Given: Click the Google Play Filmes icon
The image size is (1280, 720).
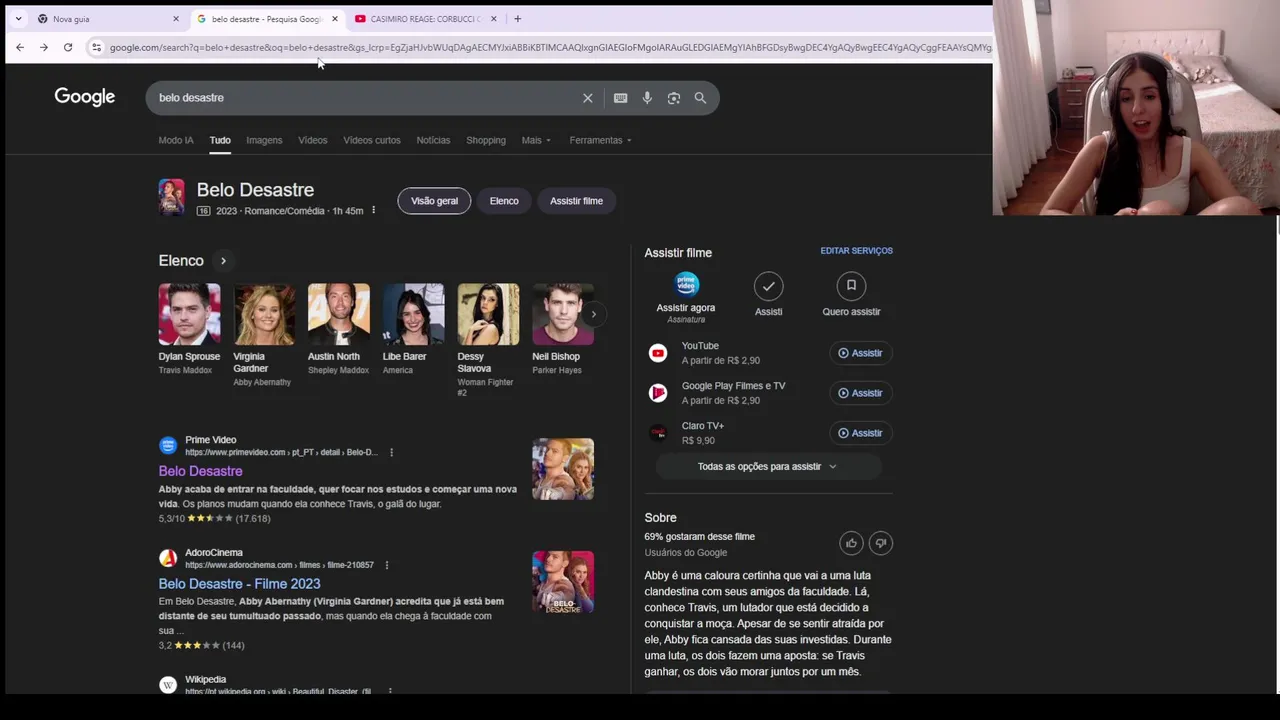Looking at the screenshot, I should coord(658,393).
